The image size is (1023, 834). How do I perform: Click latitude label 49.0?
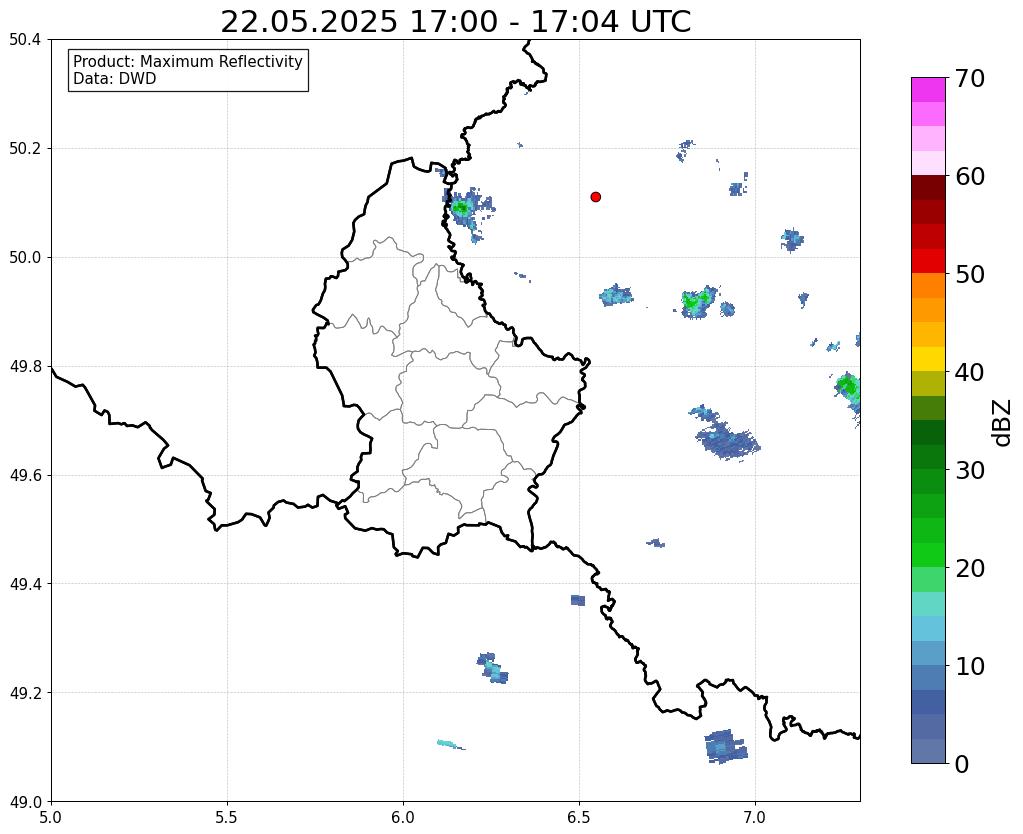(25, 801)
